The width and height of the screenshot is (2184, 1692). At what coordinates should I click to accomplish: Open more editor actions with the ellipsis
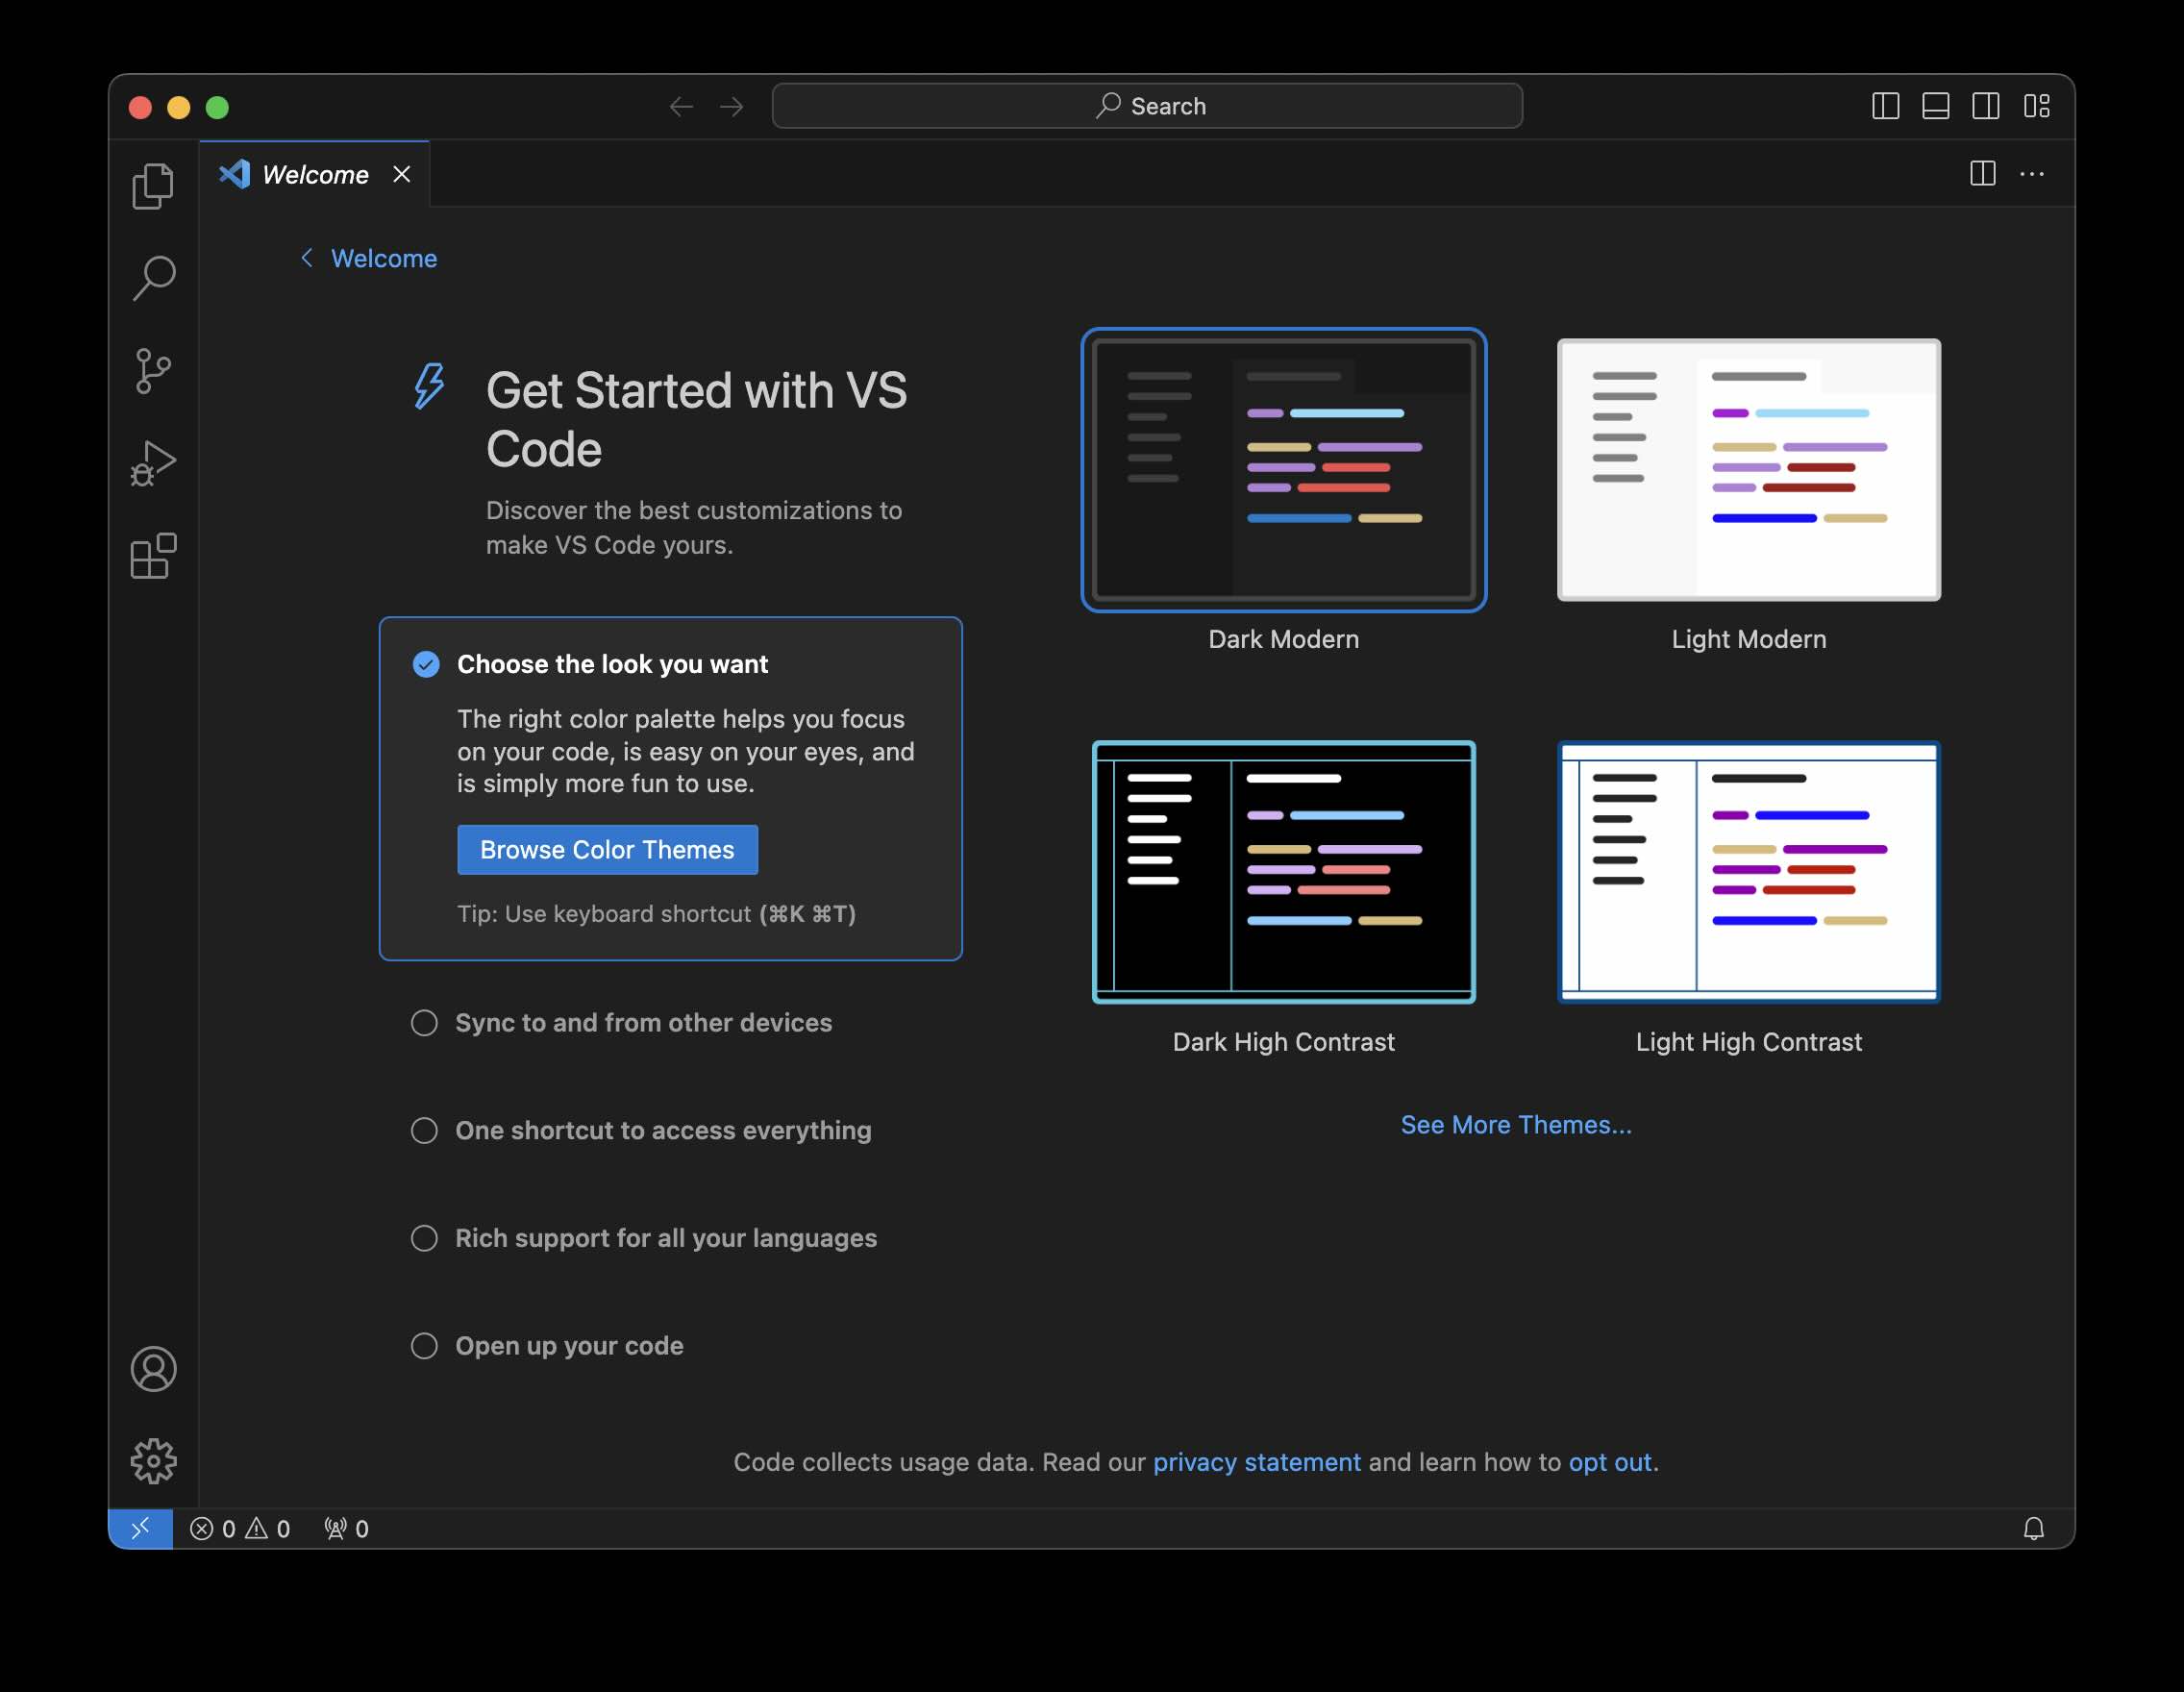2032,174
